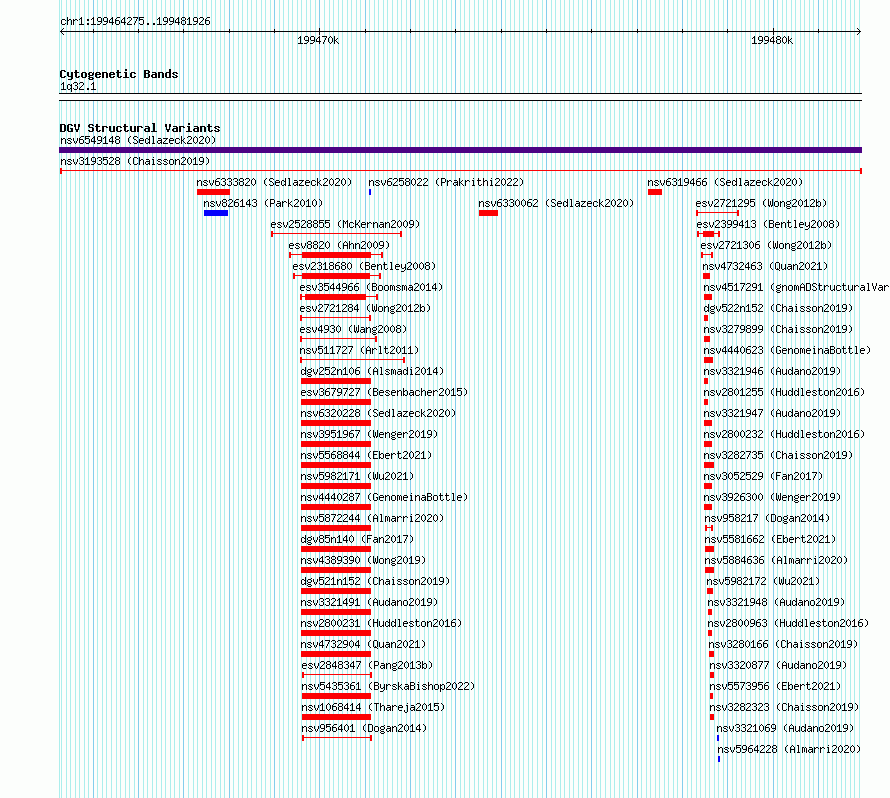Click esv2528855 (McKernan2009) variant label

tap(346, 224)
